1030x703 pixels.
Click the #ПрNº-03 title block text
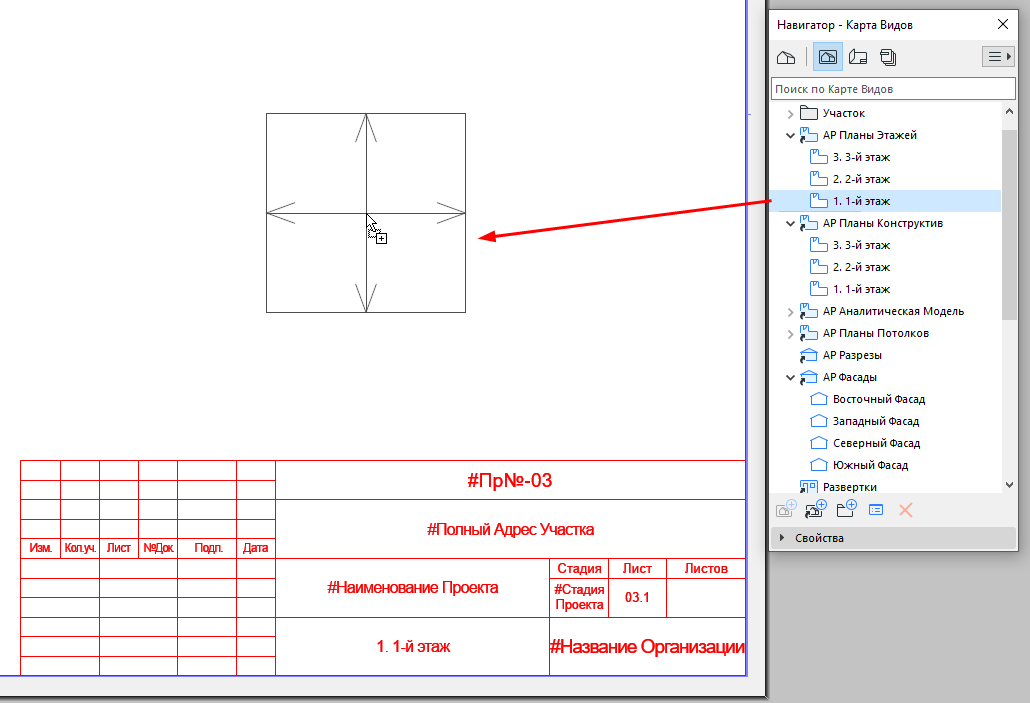510,480
